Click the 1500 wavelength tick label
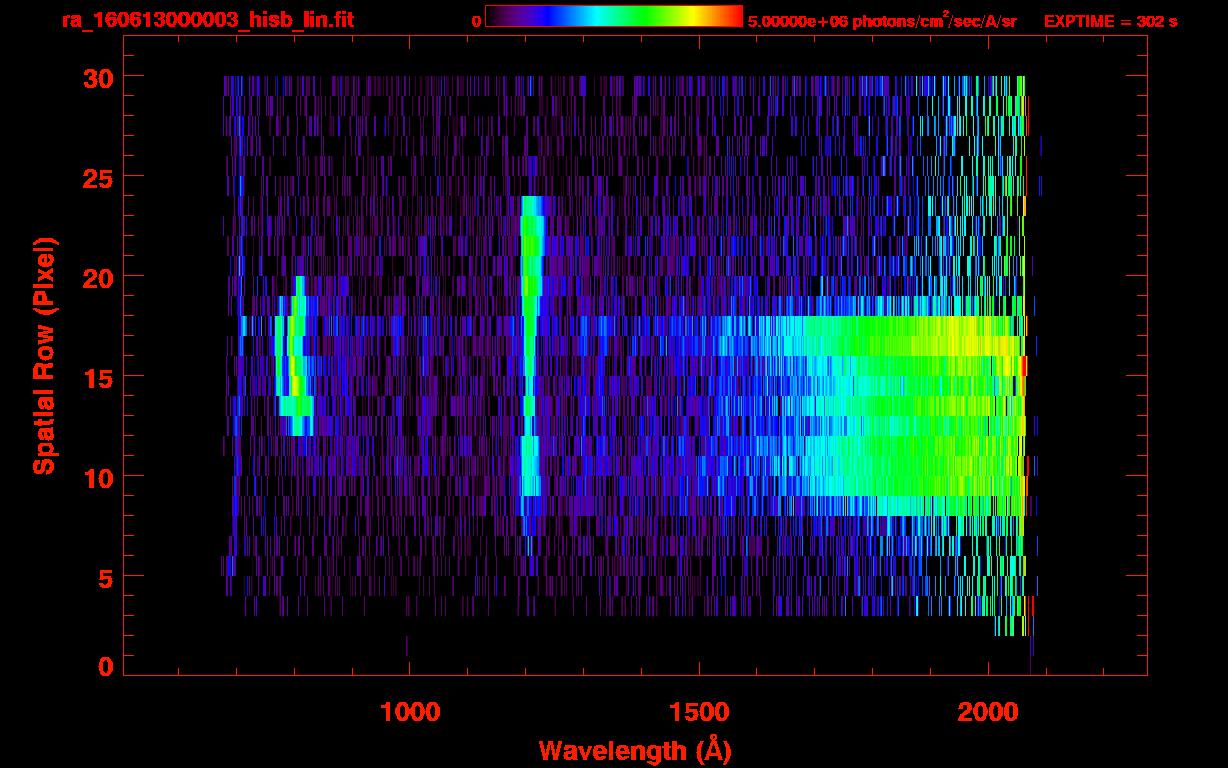1228x768 pixels. [x=699, y=711]
